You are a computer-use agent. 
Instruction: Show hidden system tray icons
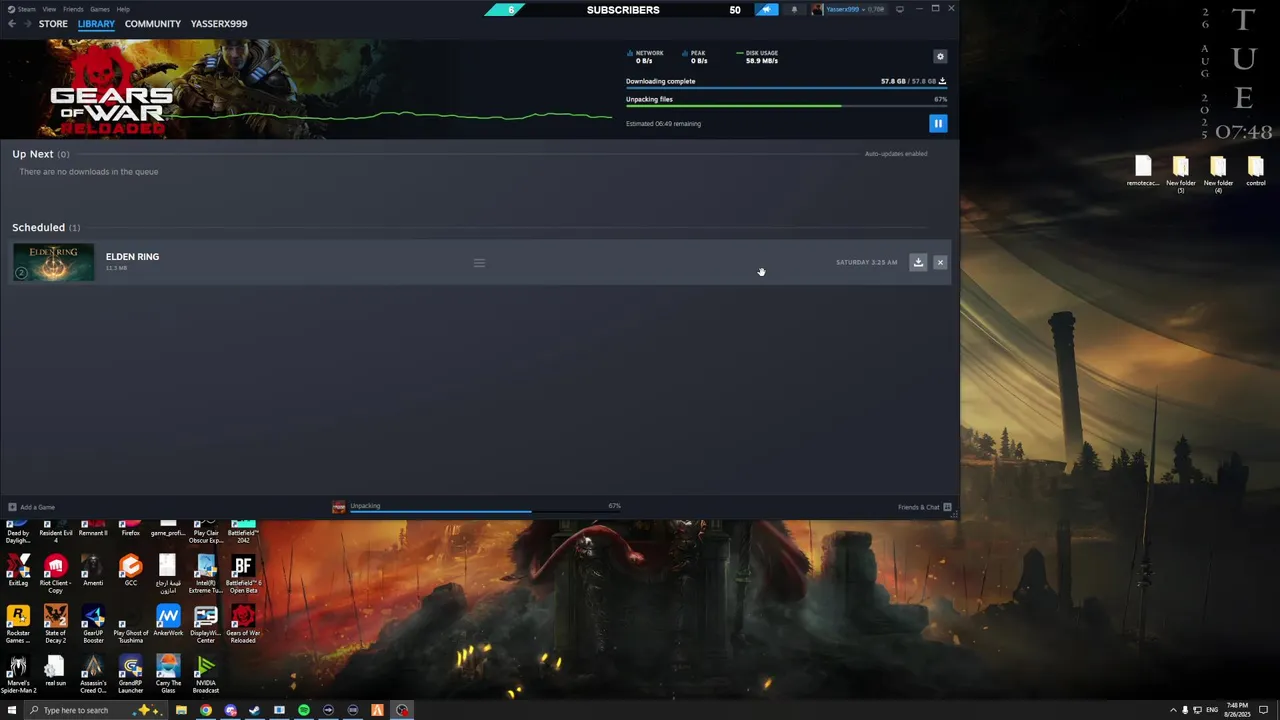coord(1173,710)
